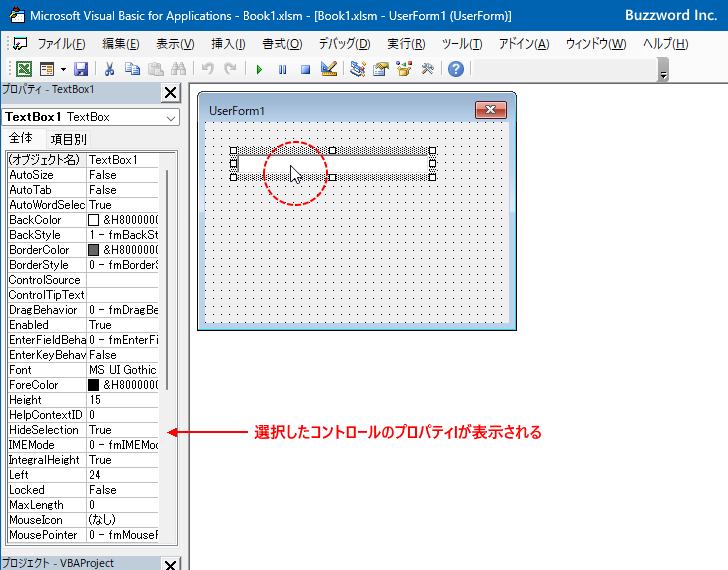Open Project Explorer icon
Viewport: 728px width, 570px height.
358,69
